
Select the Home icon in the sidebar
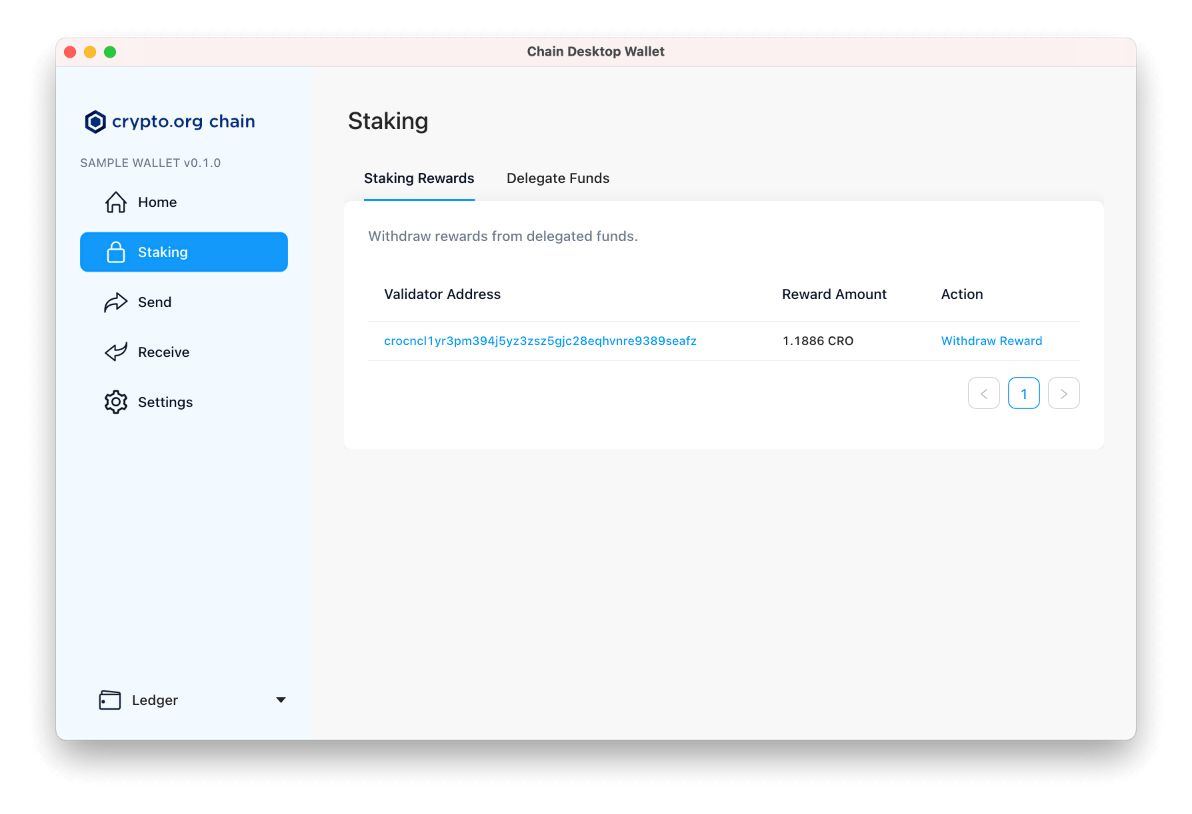116,202
